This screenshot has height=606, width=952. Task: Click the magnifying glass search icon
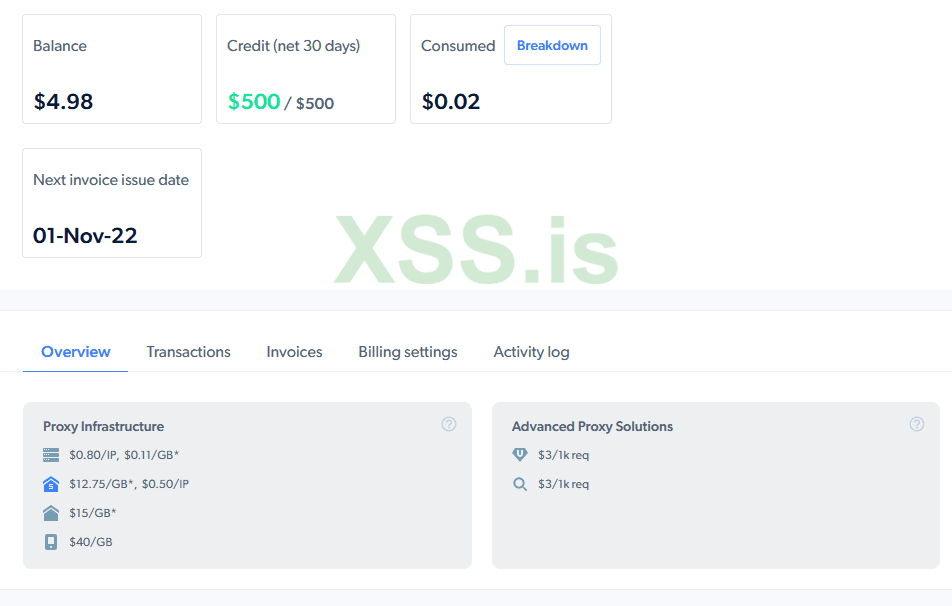point(519,484)
